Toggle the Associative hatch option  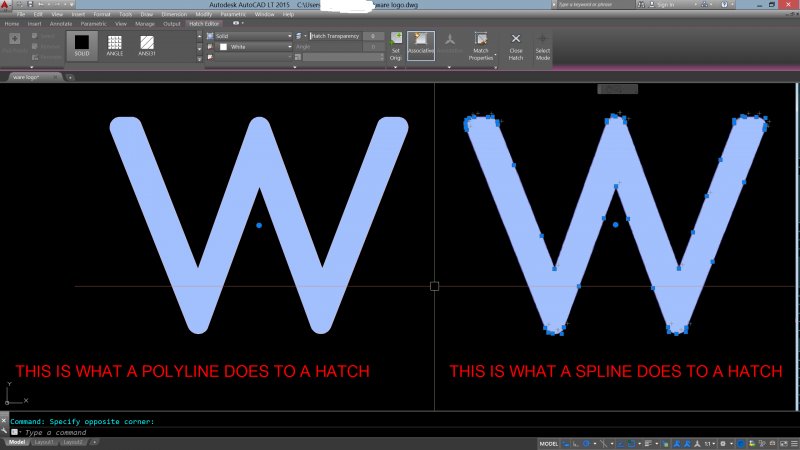click(421, 44)
